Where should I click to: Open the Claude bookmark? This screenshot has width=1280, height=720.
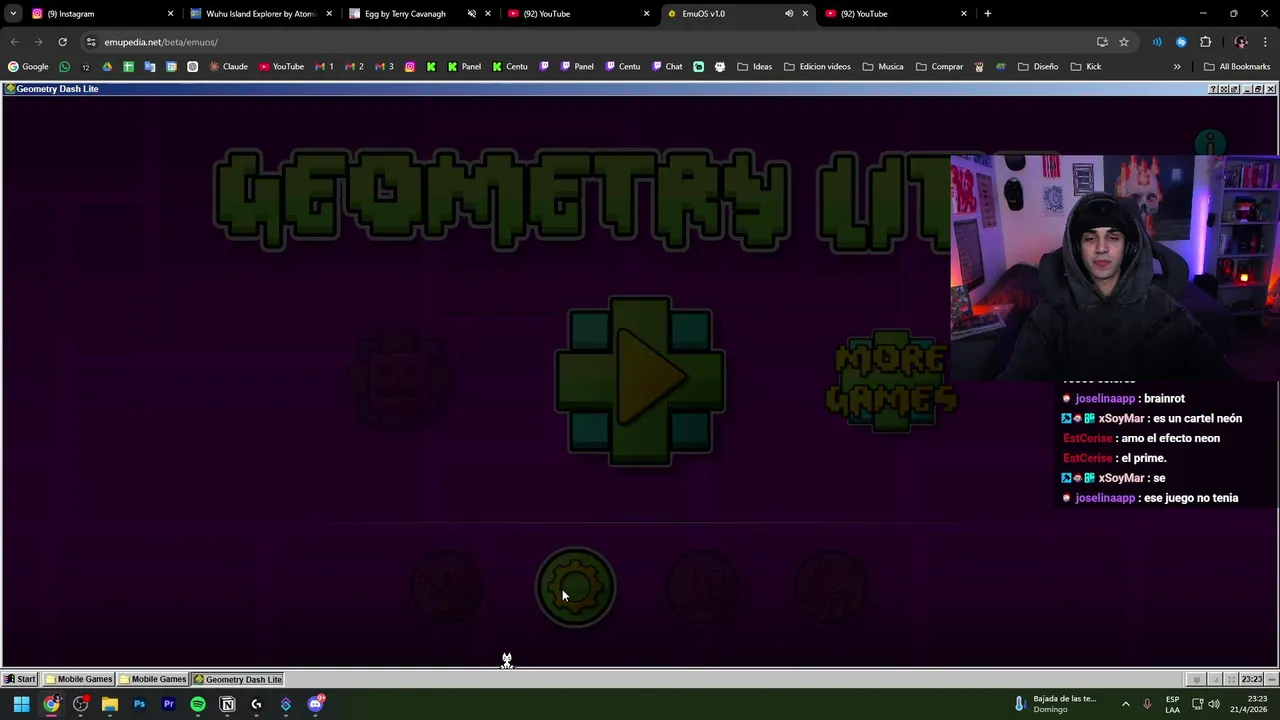(228, 67)
